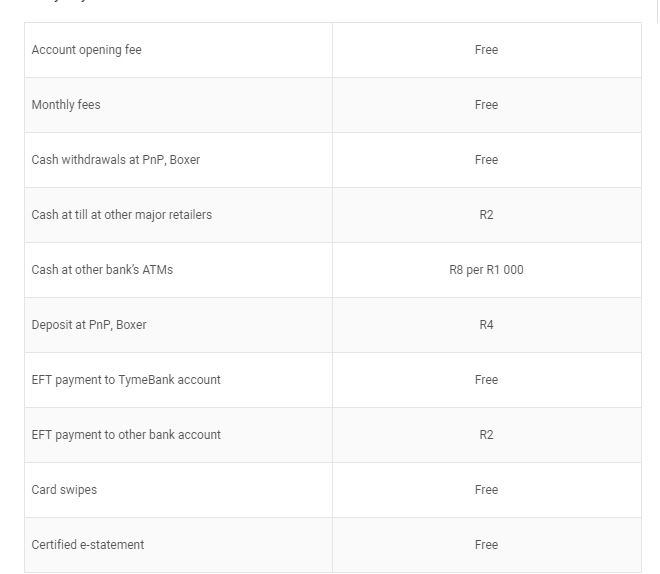The image size is (660, 574).
Task: Click the 'R4' deposit fee value
Action: pos(486,325)
